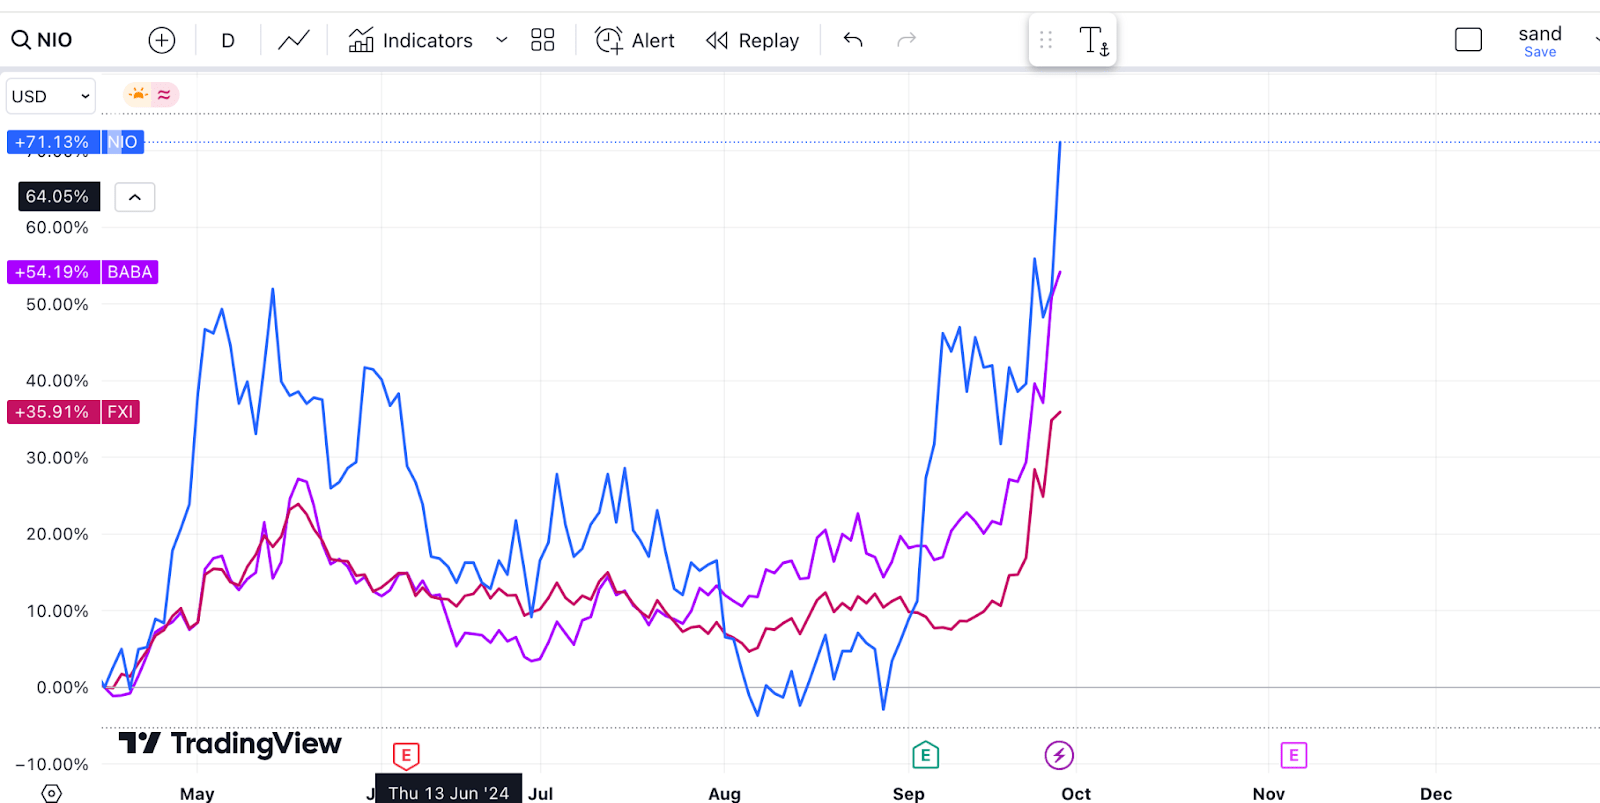
Task: Select the anchored text tool
Action: (x=1094, y=41)
